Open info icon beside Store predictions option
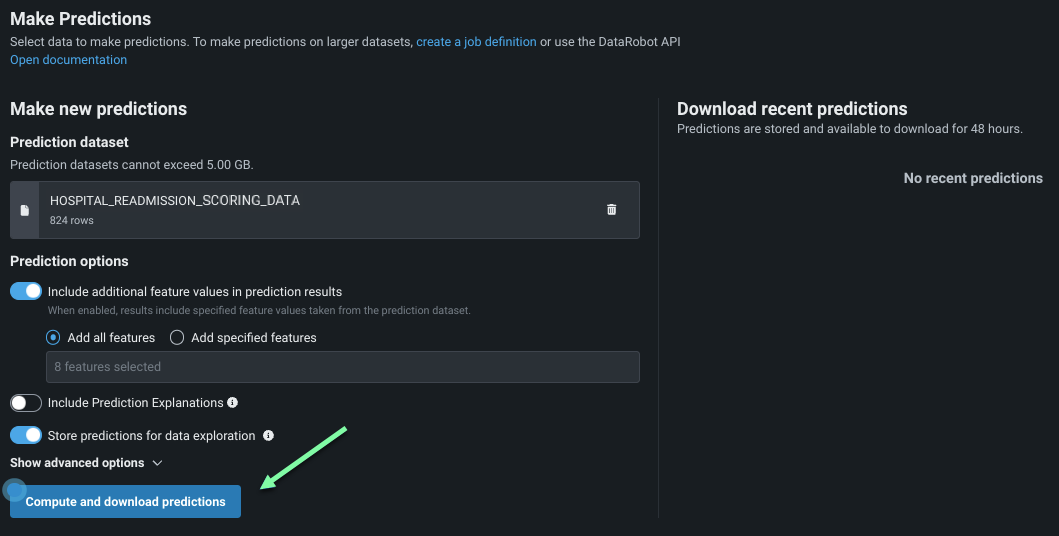This screenshot has height=536, width=1059. click(269, 436)
